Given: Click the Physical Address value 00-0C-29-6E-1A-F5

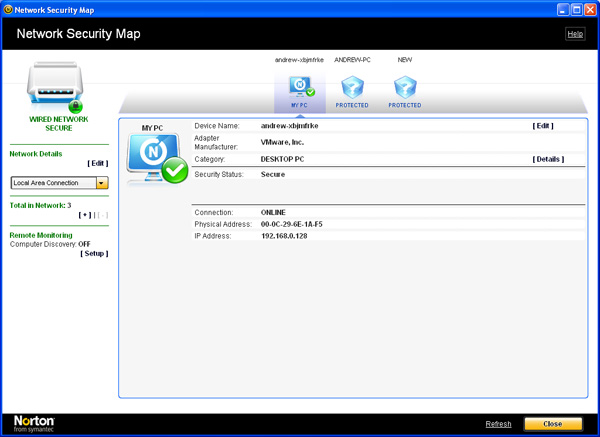Looking at the screenshot, I should coord(292,224).
